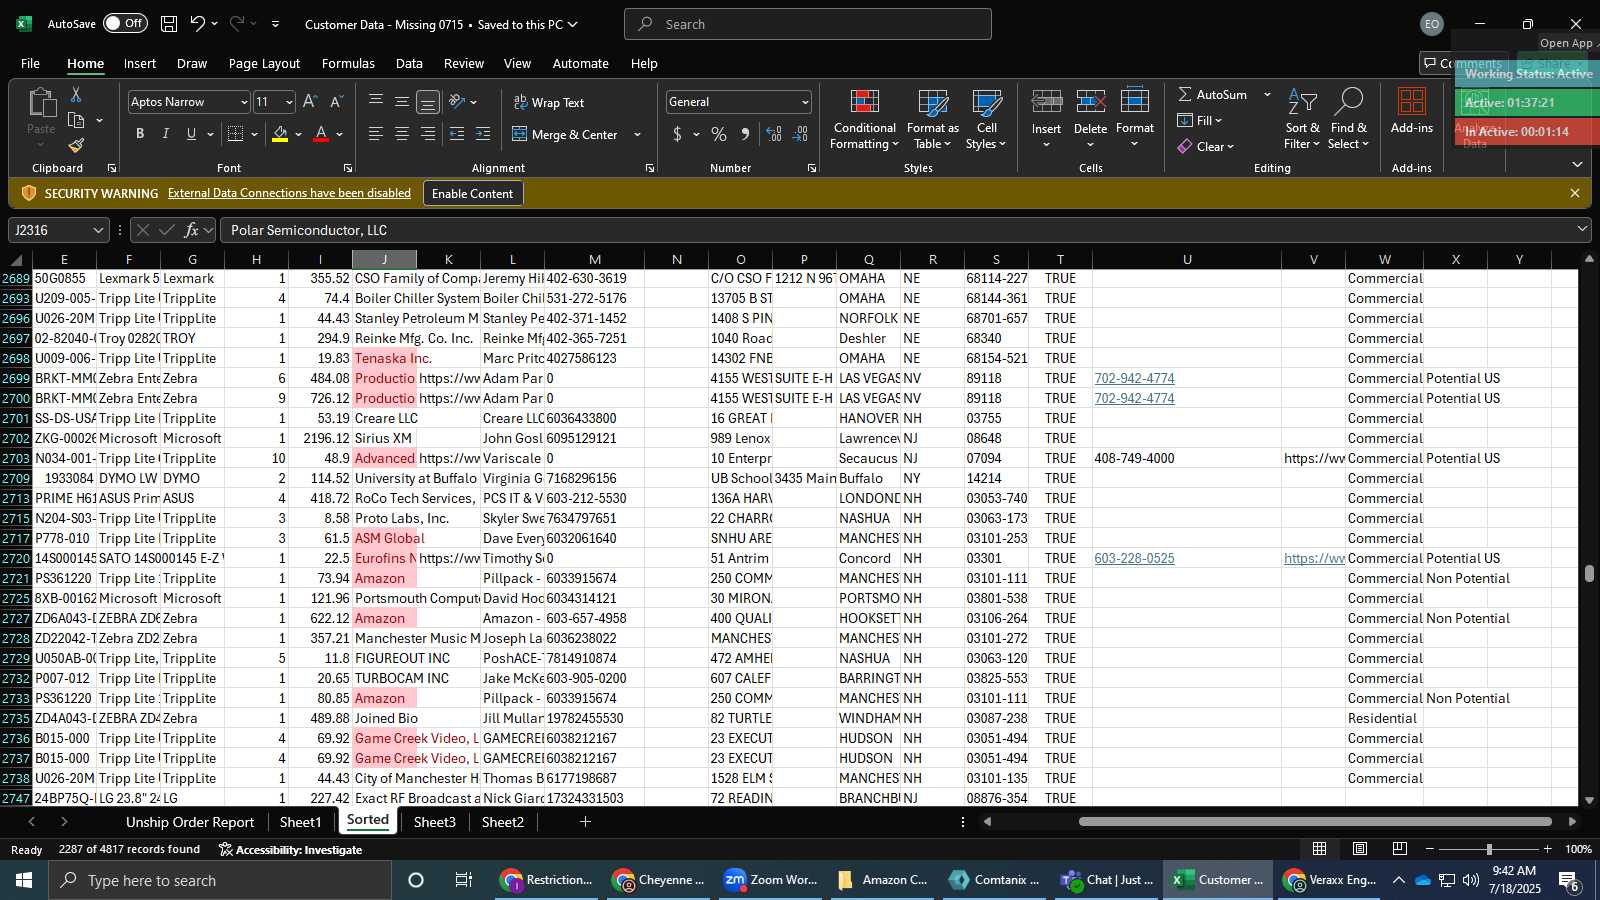Screen dimensions: 1600x900
Task: Click the Delete cells icon
Action: pyautogui.click(x=1090, y=103)
